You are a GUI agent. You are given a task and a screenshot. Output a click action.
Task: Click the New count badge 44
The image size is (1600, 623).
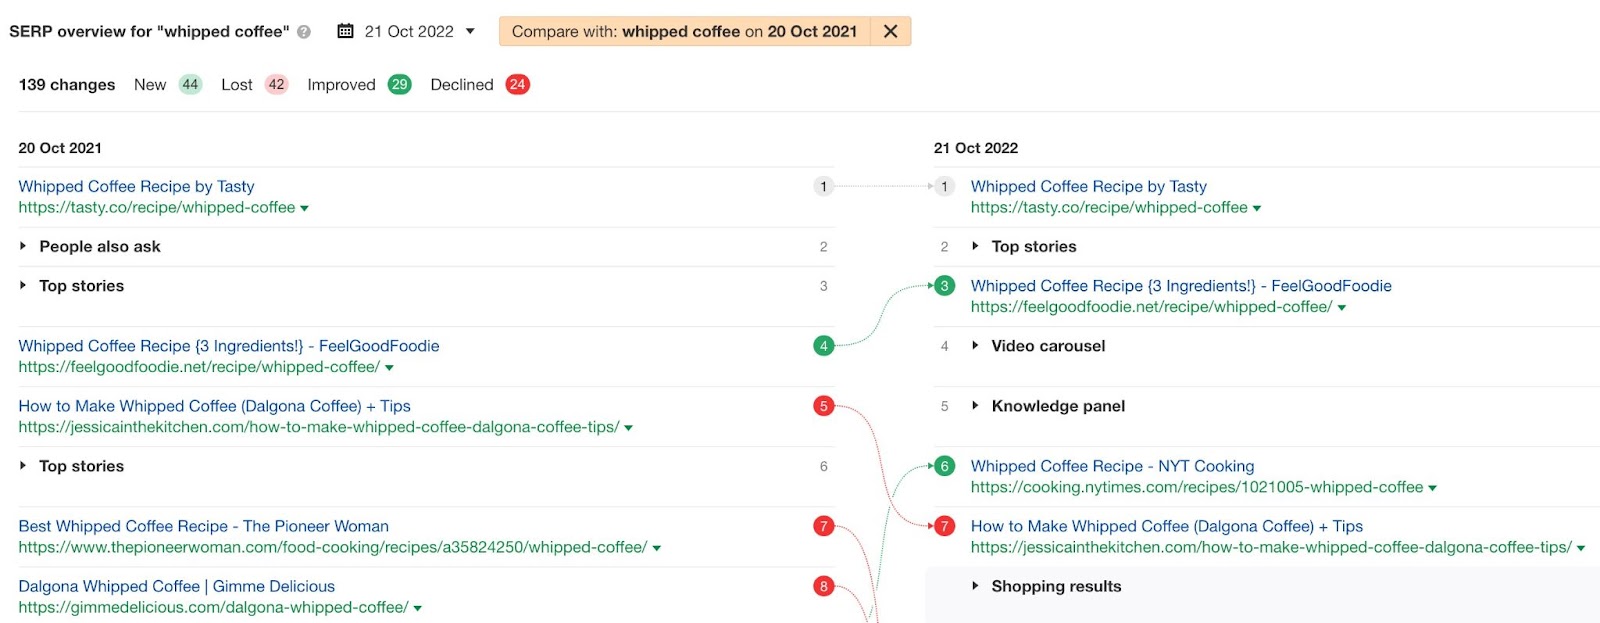(x=190, y=85)
